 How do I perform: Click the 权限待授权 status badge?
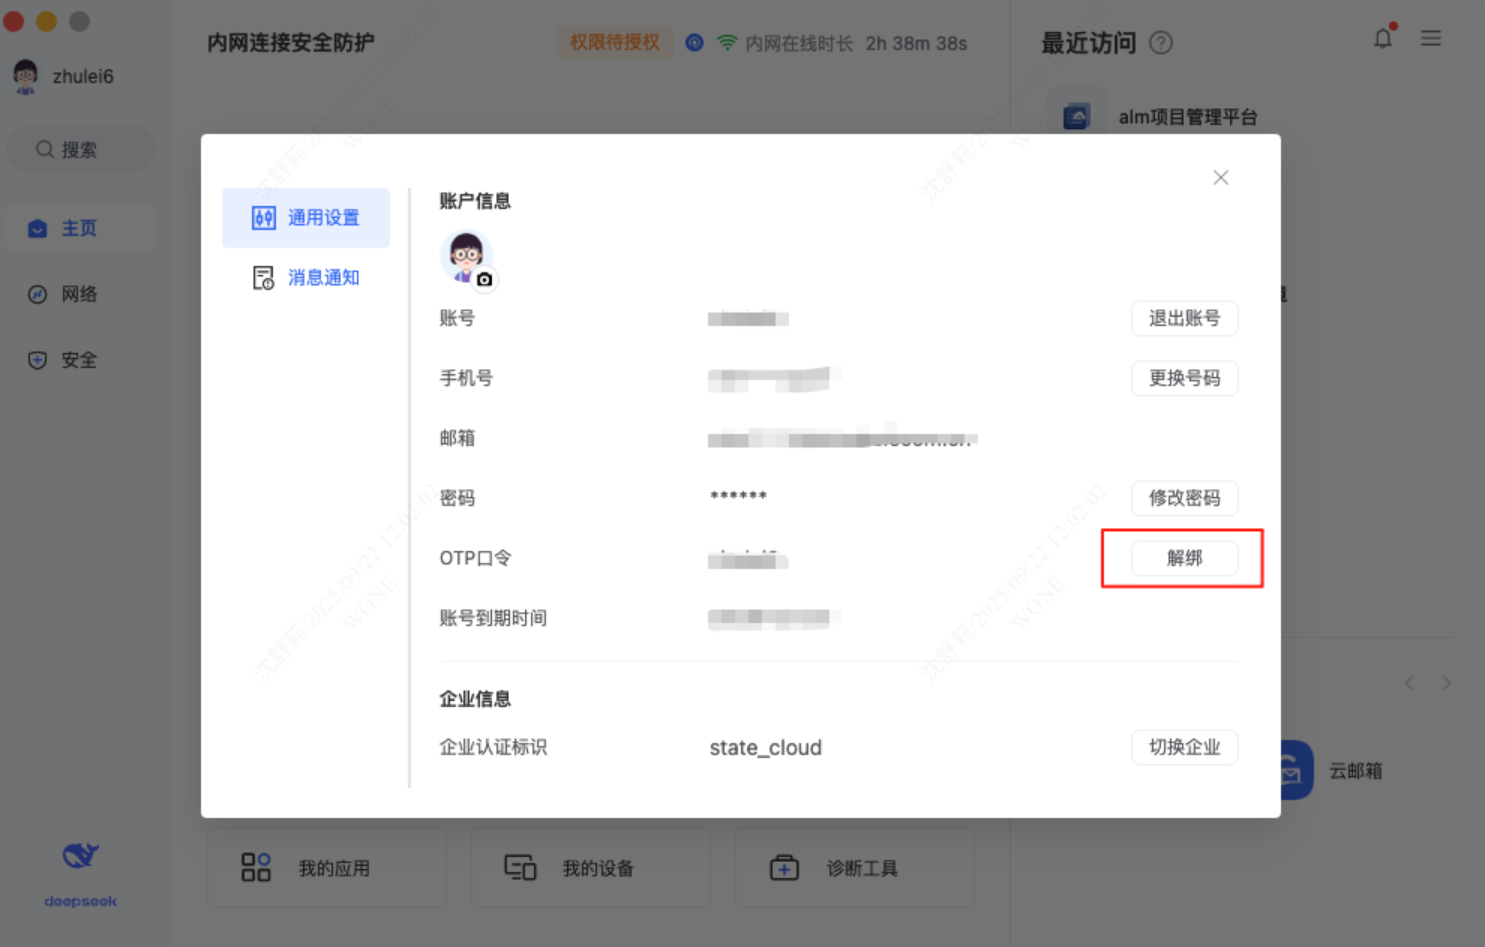tap(615, 42)
